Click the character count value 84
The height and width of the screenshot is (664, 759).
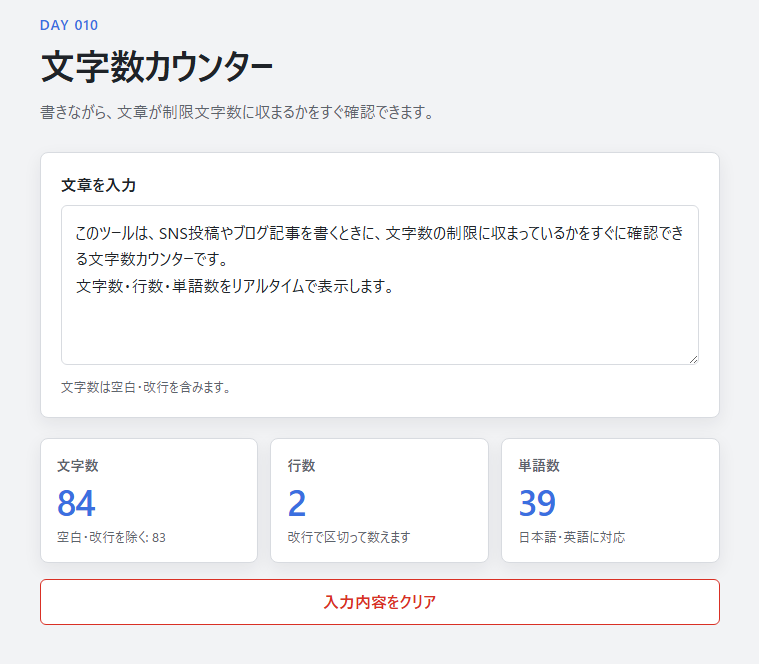76,503
